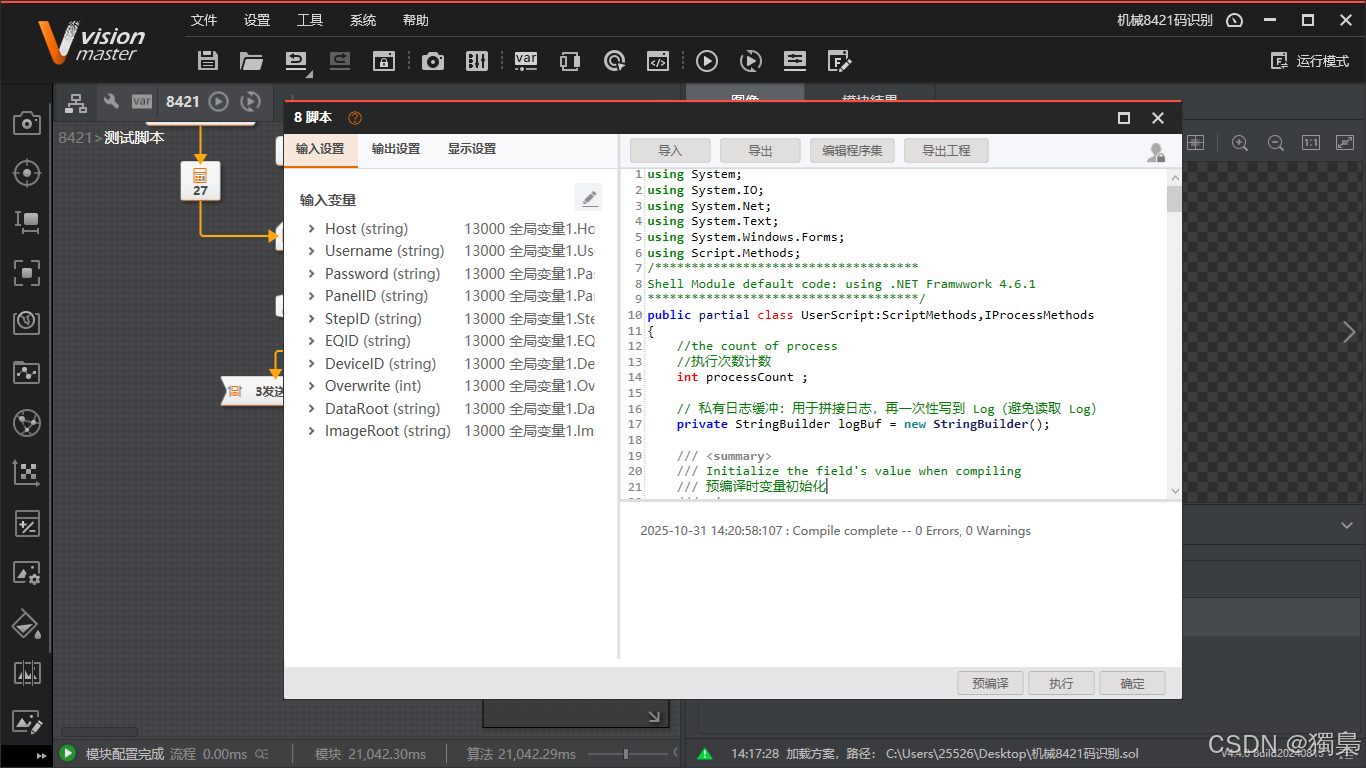Viewport: 1366px width, 768px height.
Task: Expand the Username (string) variable
Action: click(312, 251)
